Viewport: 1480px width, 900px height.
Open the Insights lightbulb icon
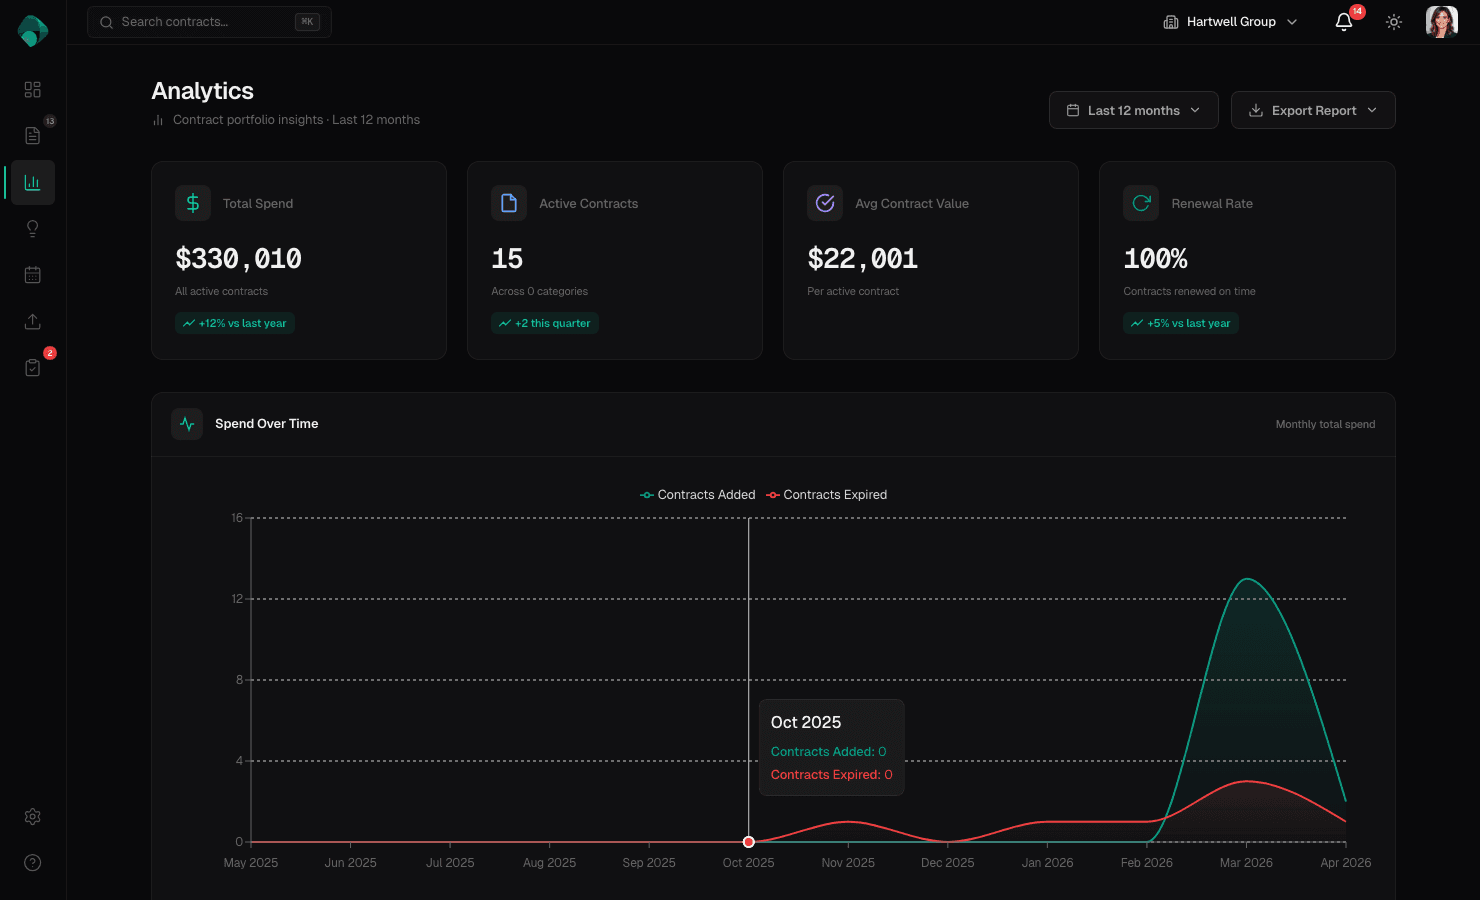click(32, 228)
